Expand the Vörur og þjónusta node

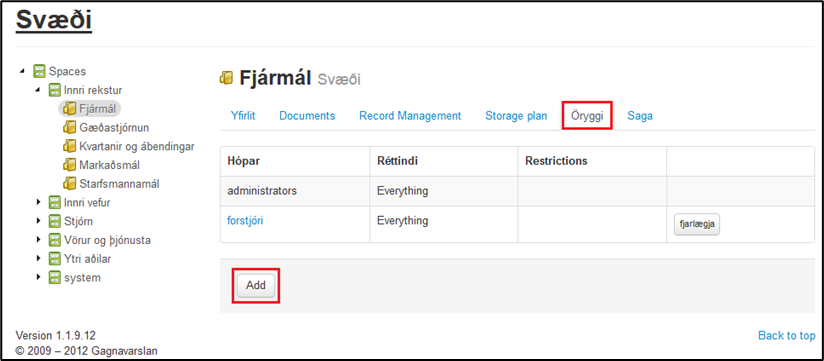click(38, 240)
